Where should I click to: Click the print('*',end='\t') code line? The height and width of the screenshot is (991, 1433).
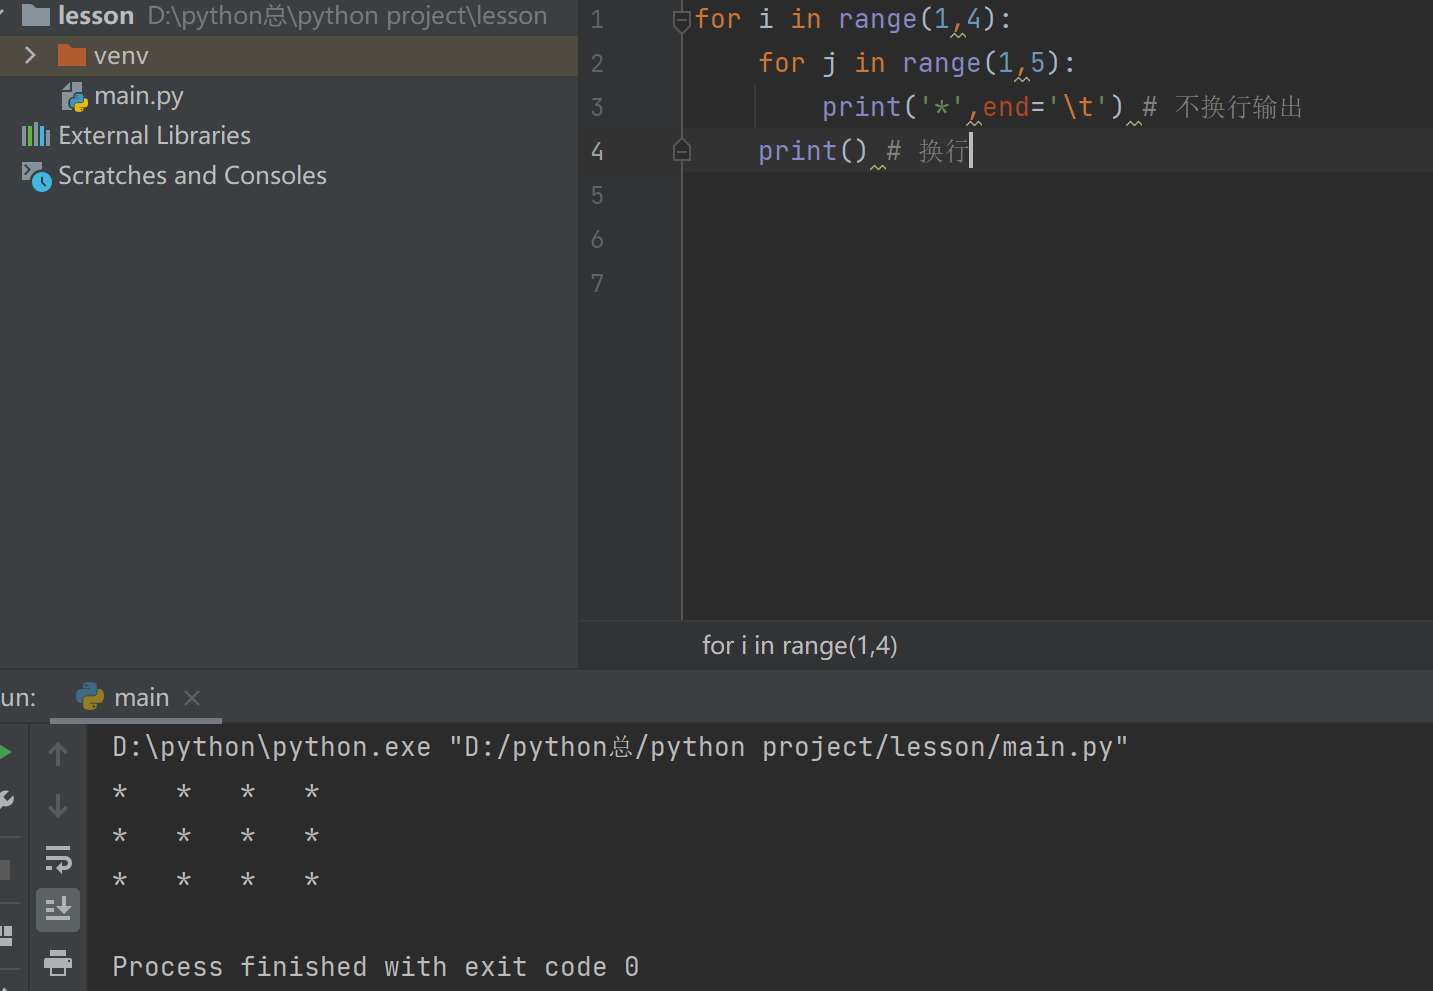[972, 107]
